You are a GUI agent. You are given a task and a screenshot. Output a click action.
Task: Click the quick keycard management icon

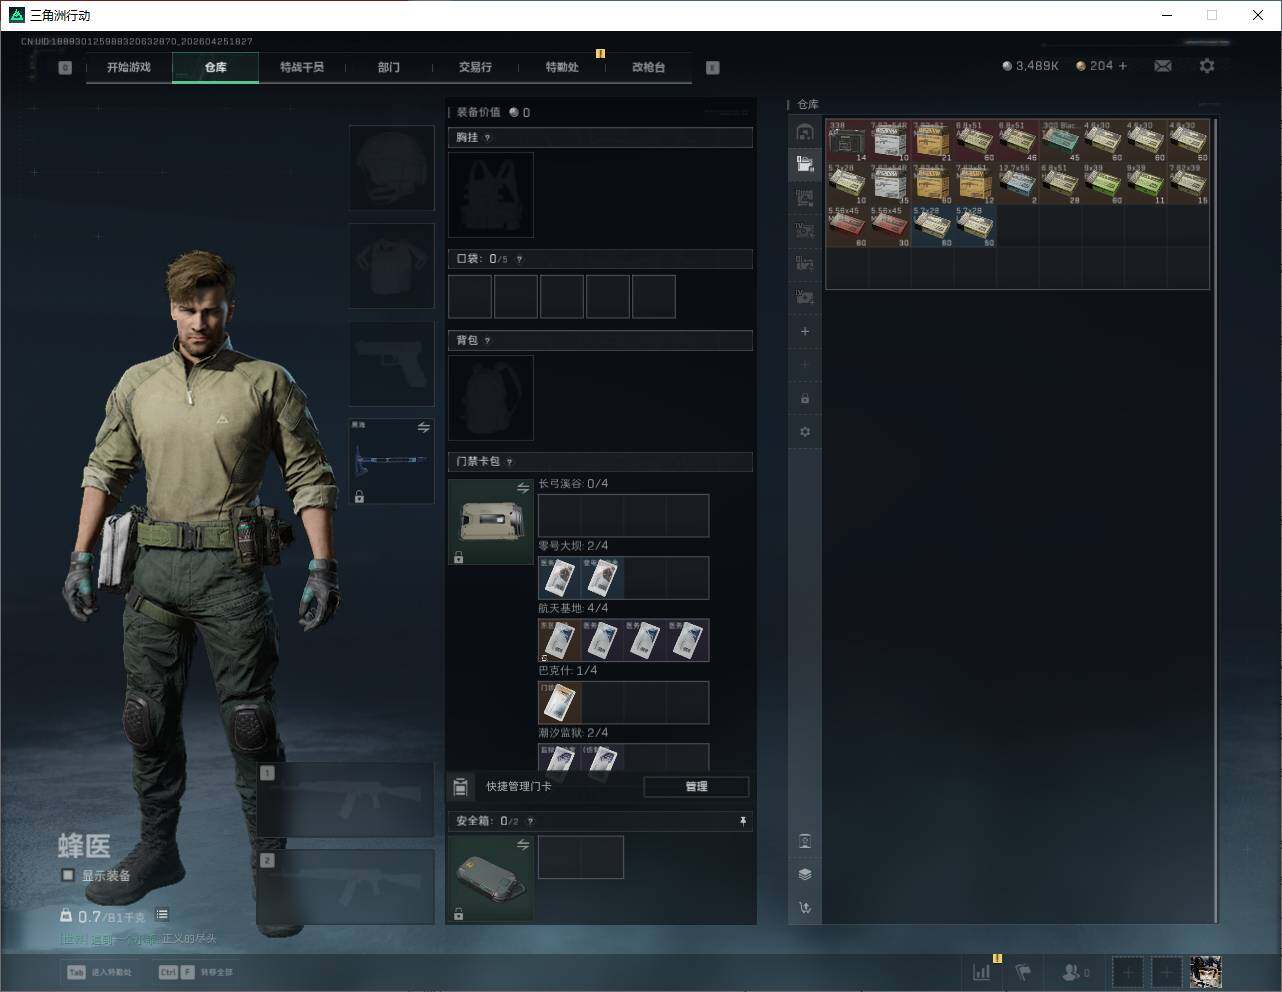pos(460,787)
